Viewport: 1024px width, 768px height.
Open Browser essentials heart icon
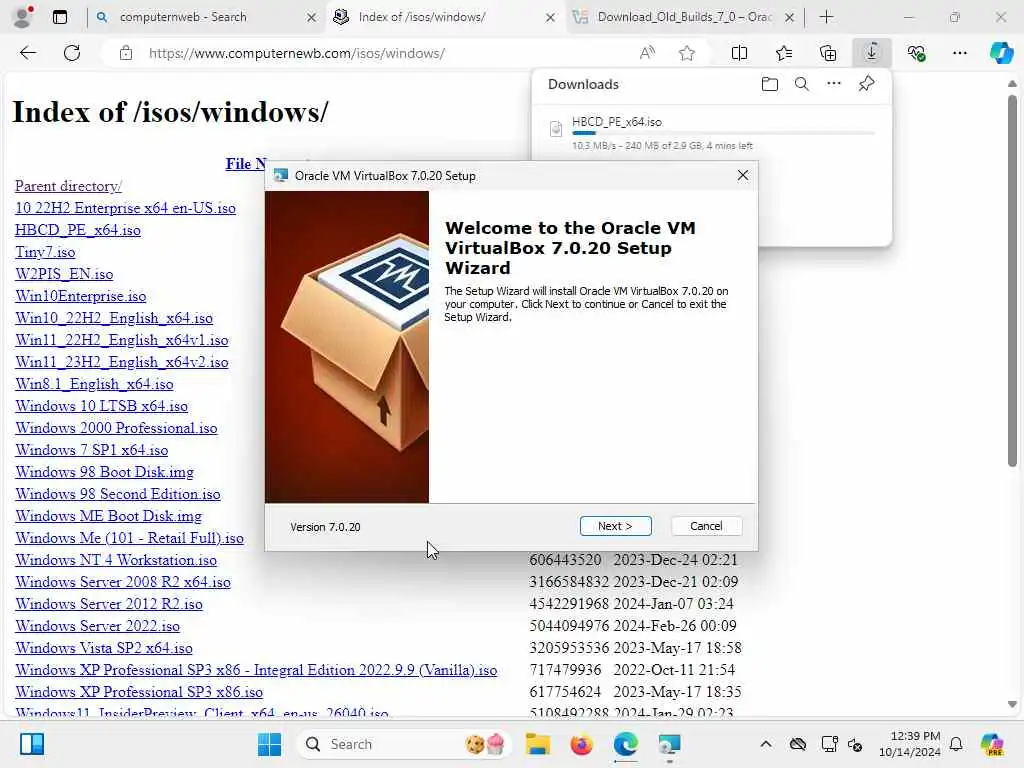pos(916,53)
